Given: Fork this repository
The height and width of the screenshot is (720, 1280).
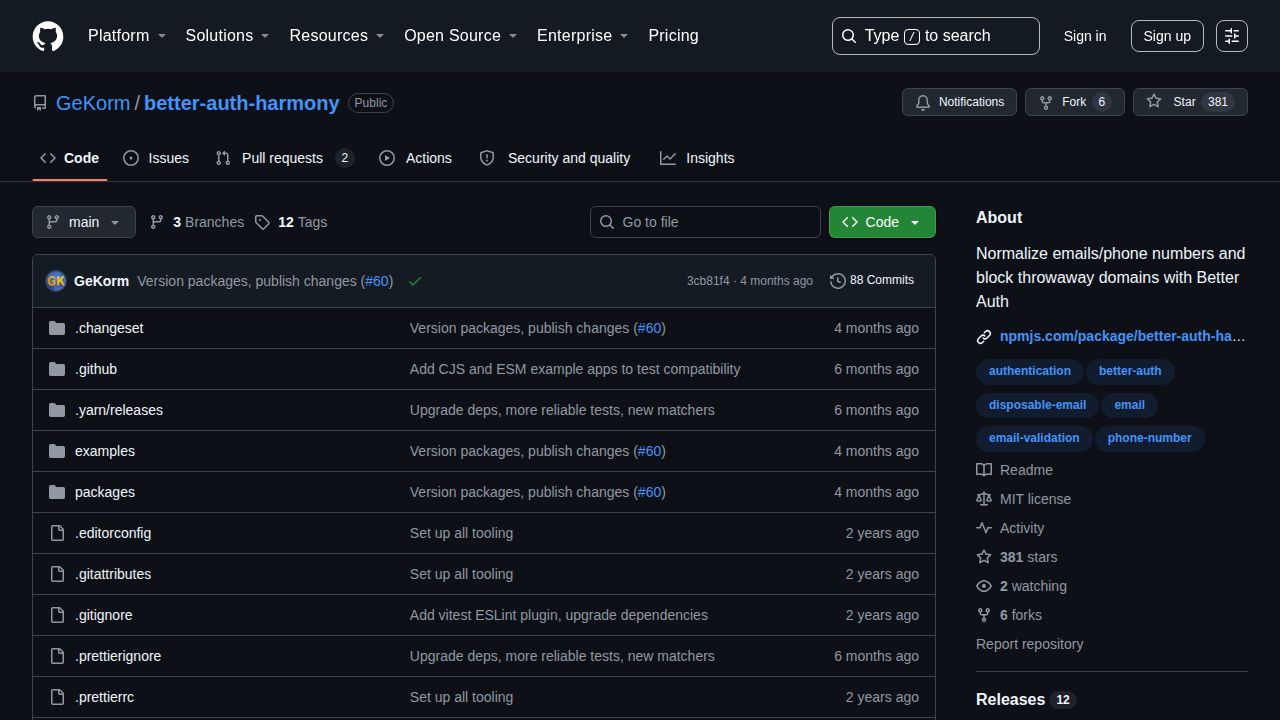Looking at the screenshot, I should point(1075,102).
